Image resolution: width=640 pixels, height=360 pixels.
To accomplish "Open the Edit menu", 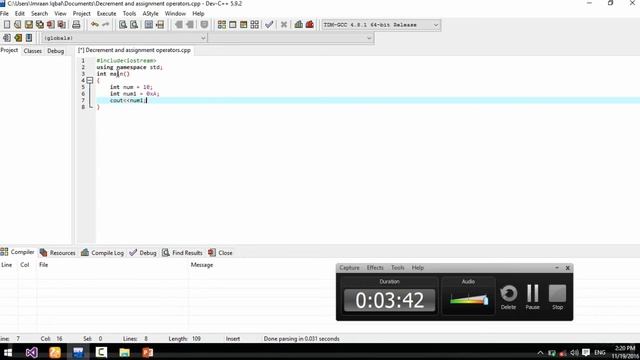I will pos(20,13).
